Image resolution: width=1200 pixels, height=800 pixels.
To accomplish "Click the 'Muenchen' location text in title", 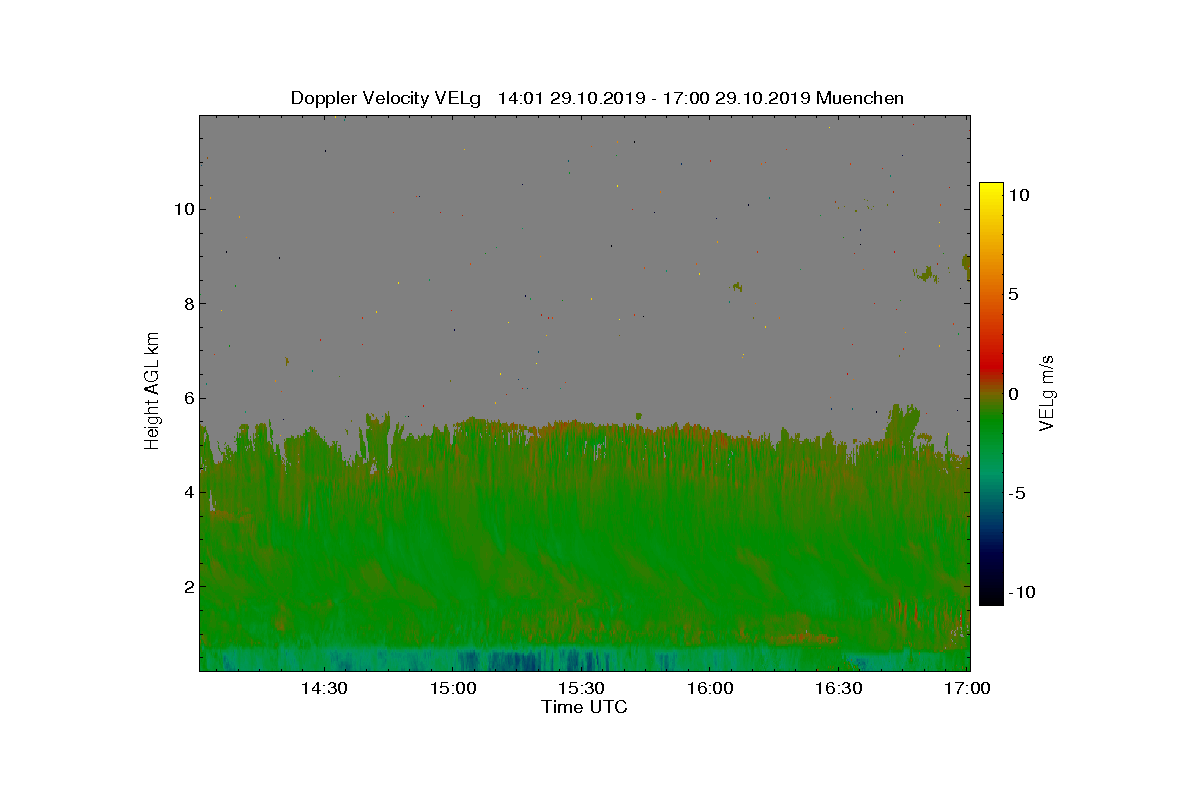I will [860, 98].
